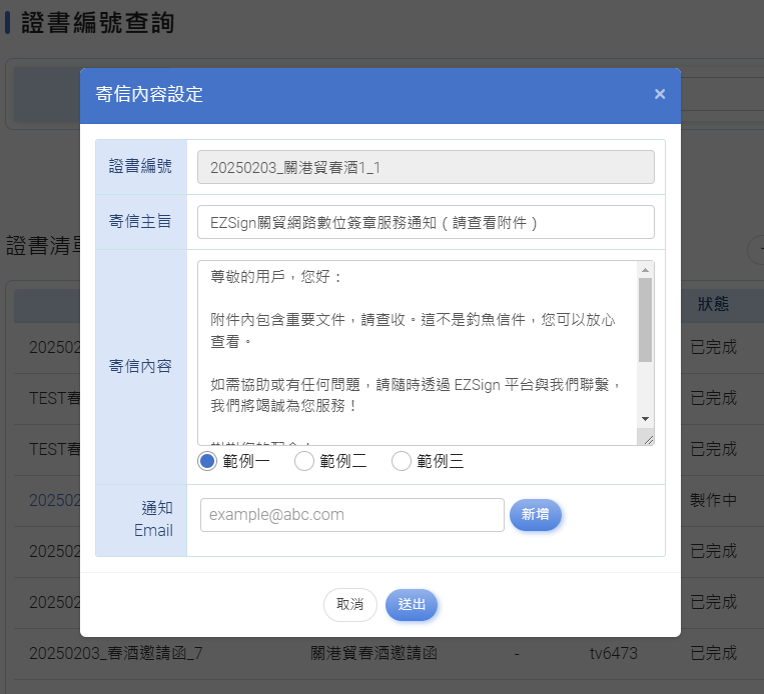This screenshot has width=764, height=694.
Task: Click the 寄信主旨 subject field
Action: click(425, 222)
